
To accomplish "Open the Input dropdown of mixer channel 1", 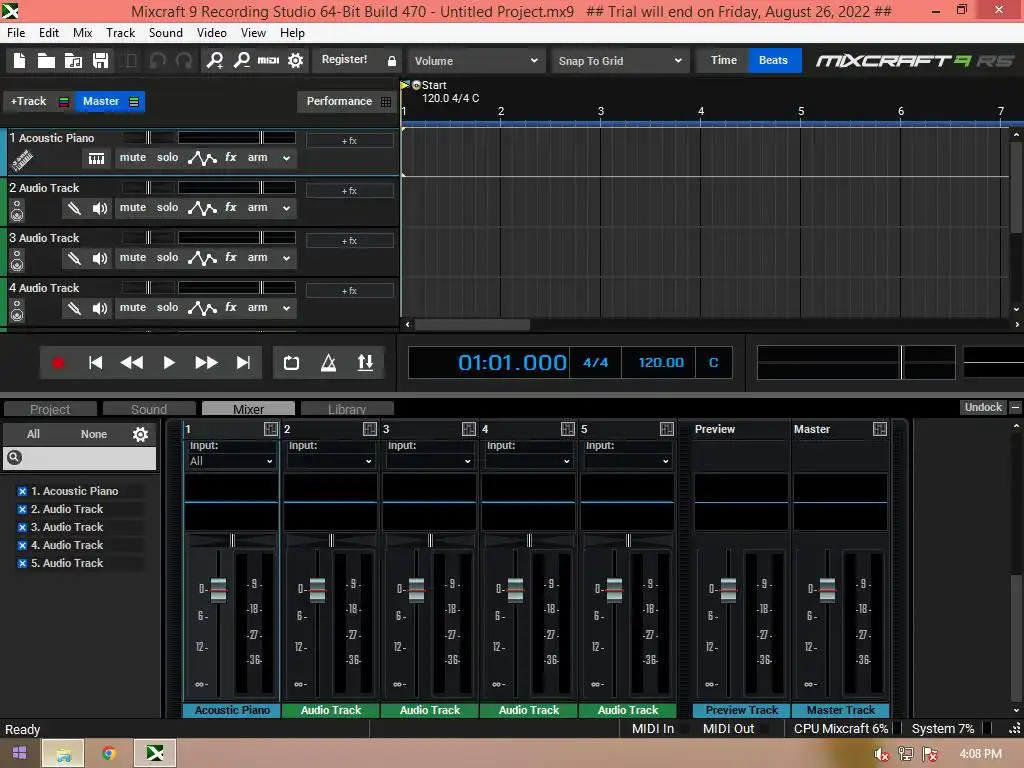I will (231, 461).
